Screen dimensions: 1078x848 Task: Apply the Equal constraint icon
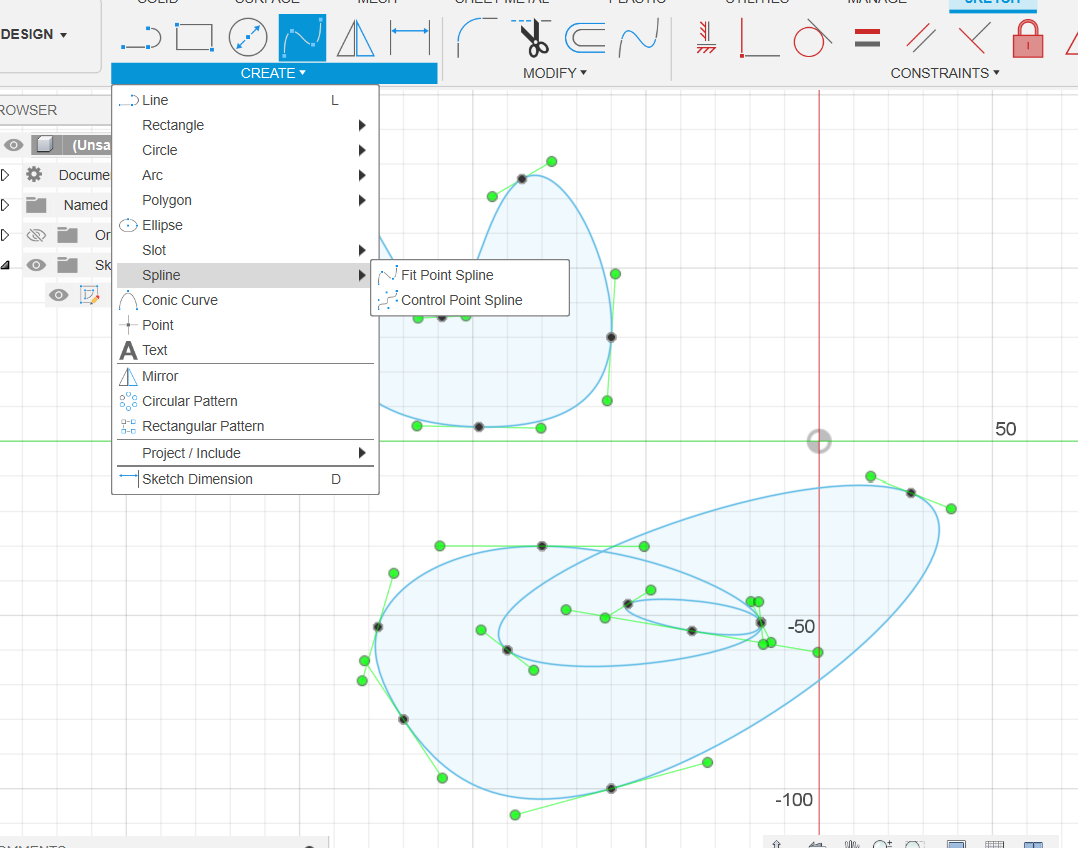(868, 38)
